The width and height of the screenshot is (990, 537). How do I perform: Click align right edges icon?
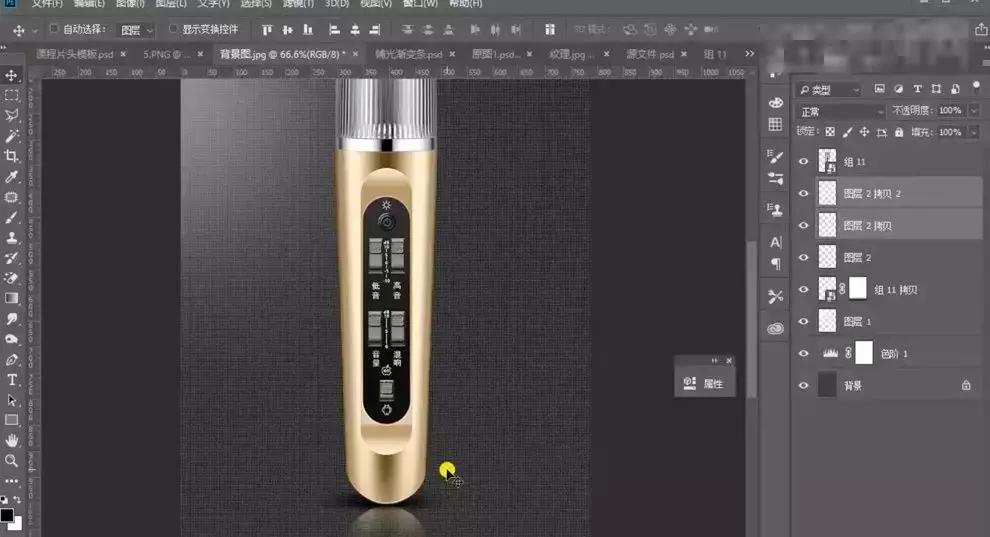375,30
